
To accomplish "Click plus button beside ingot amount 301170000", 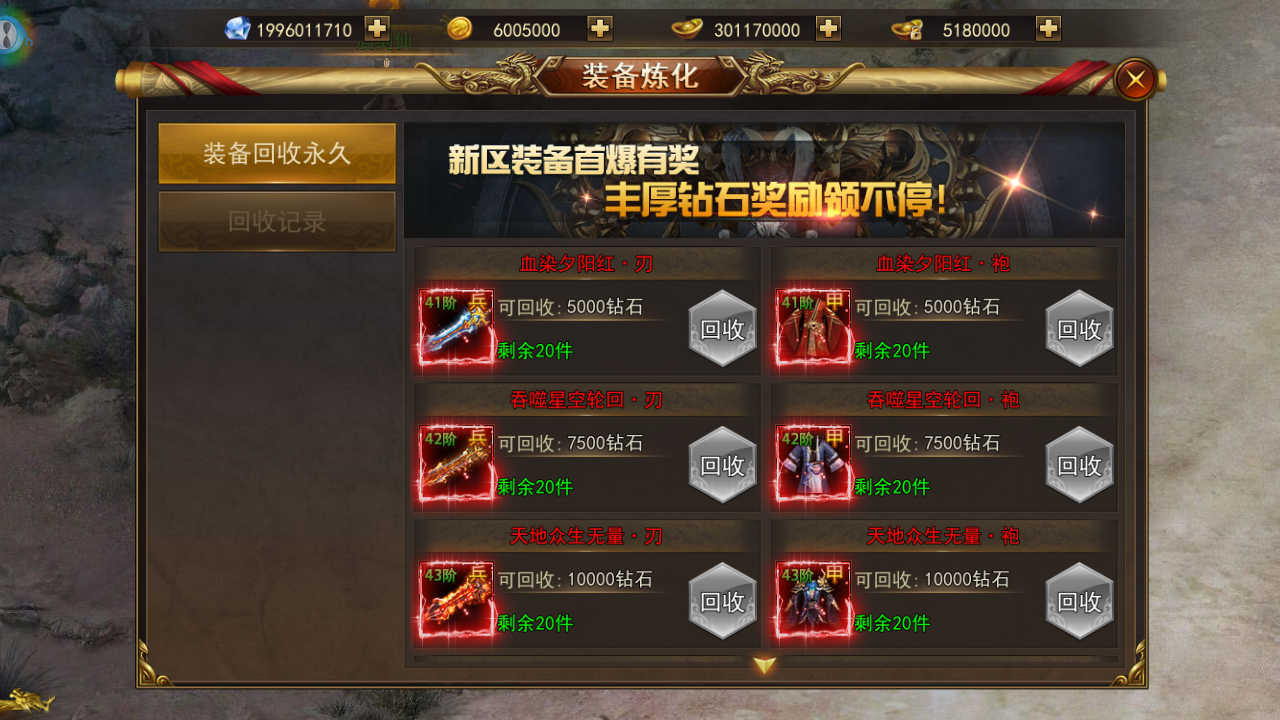I will 828,29.
